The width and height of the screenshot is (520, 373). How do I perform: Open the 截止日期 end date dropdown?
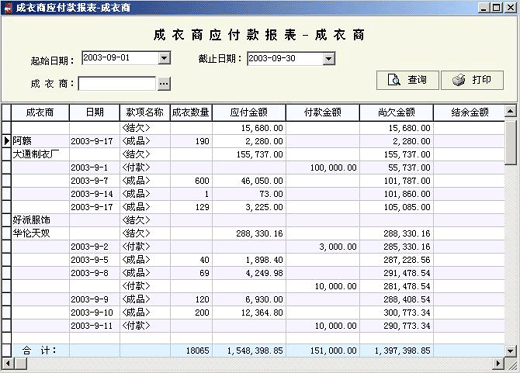pos(329,59)
